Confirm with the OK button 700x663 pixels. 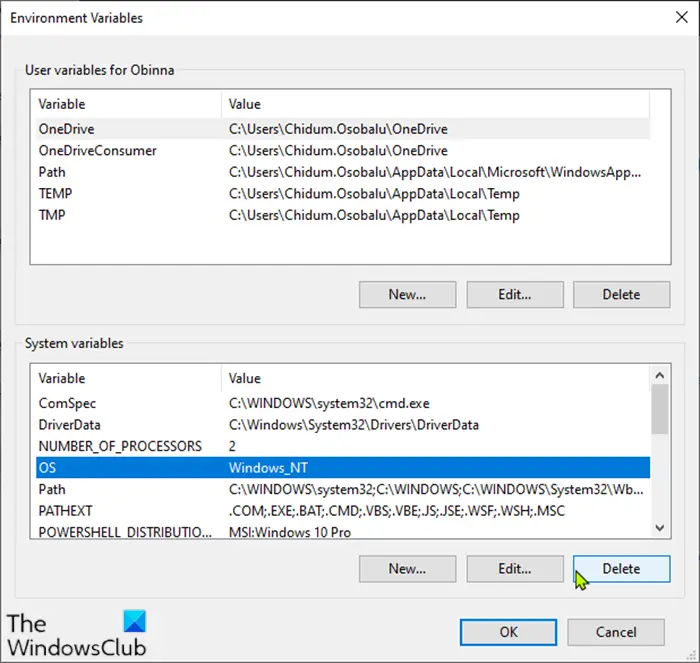tap(508, 632)
